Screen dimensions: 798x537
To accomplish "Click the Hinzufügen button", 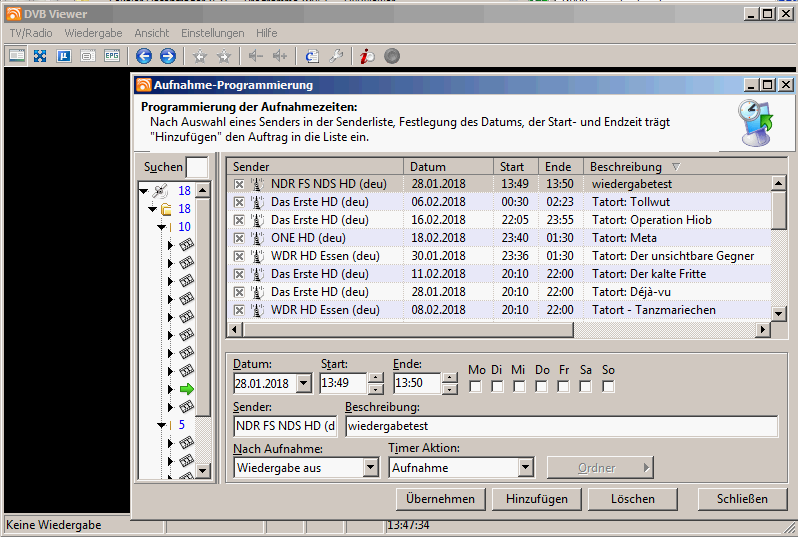I will pyautogui.click(x=537, y=499).
